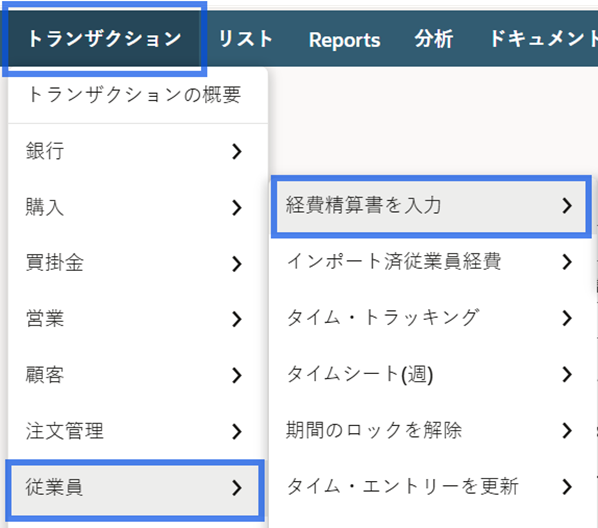598x528 pixels.
Task: Expand chevron beside 経費精算書を入力
Action: (x=567, y=206)
